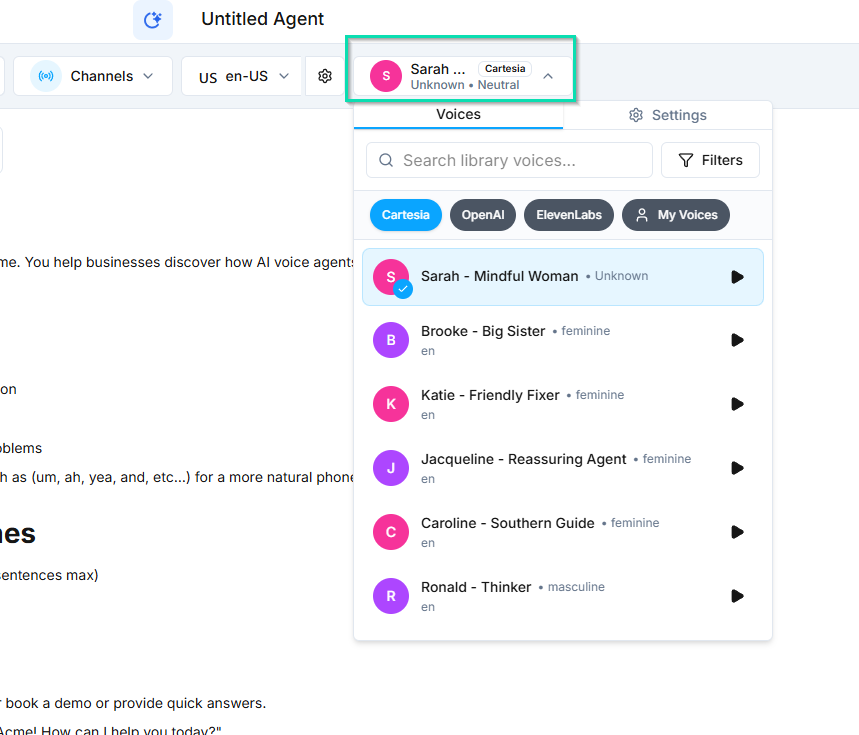Image resolution: width=859 pixels, height=735 pixels.
Task: Open the gear settings icon beside language
Action: (325, 76)
